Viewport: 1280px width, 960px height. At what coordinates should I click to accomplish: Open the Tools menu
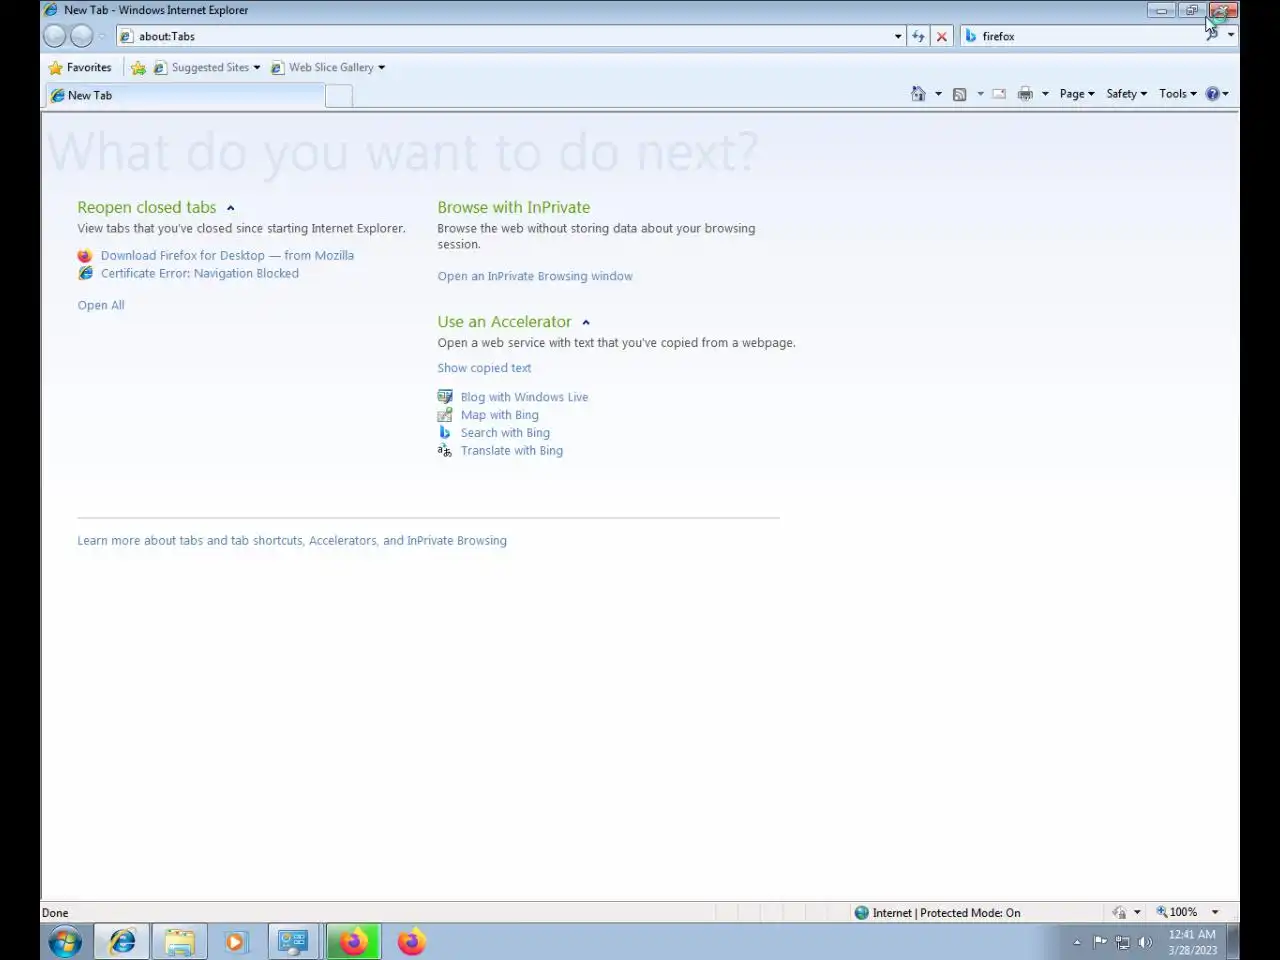[1178, 93]
